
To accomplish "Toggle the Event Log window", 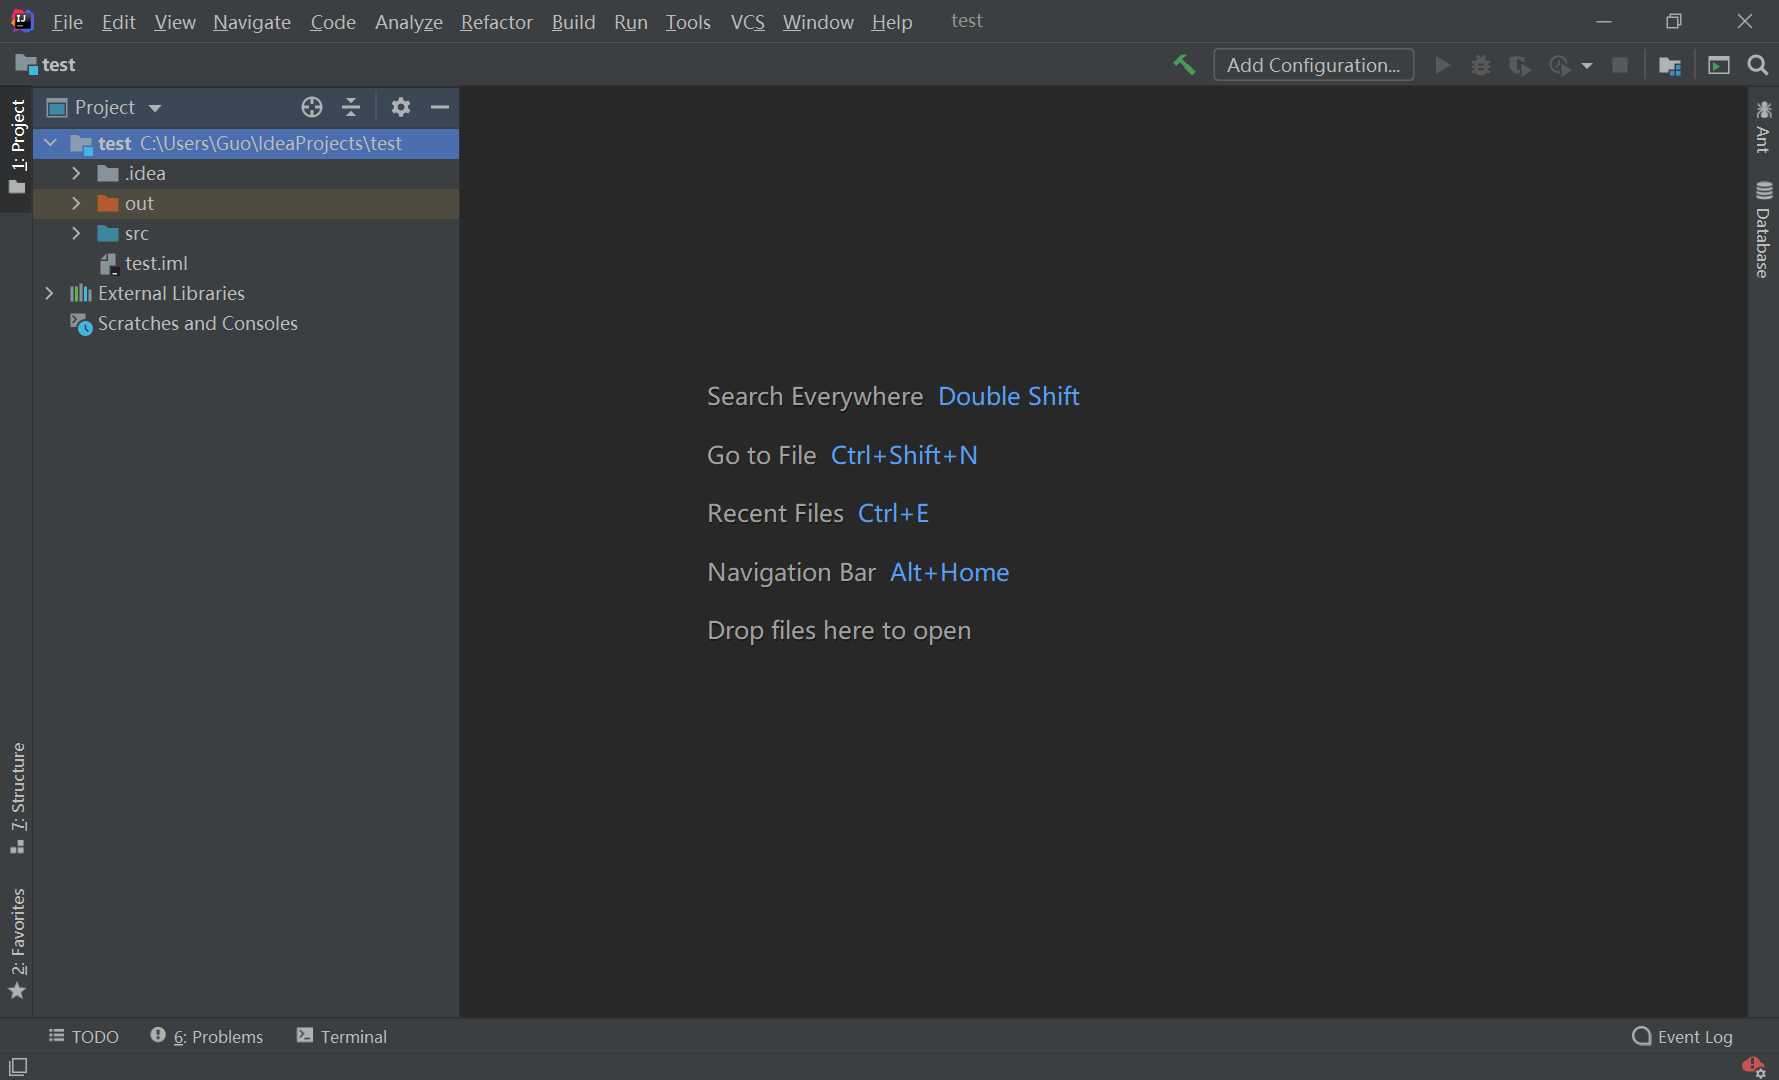I will [1682, 1037].
